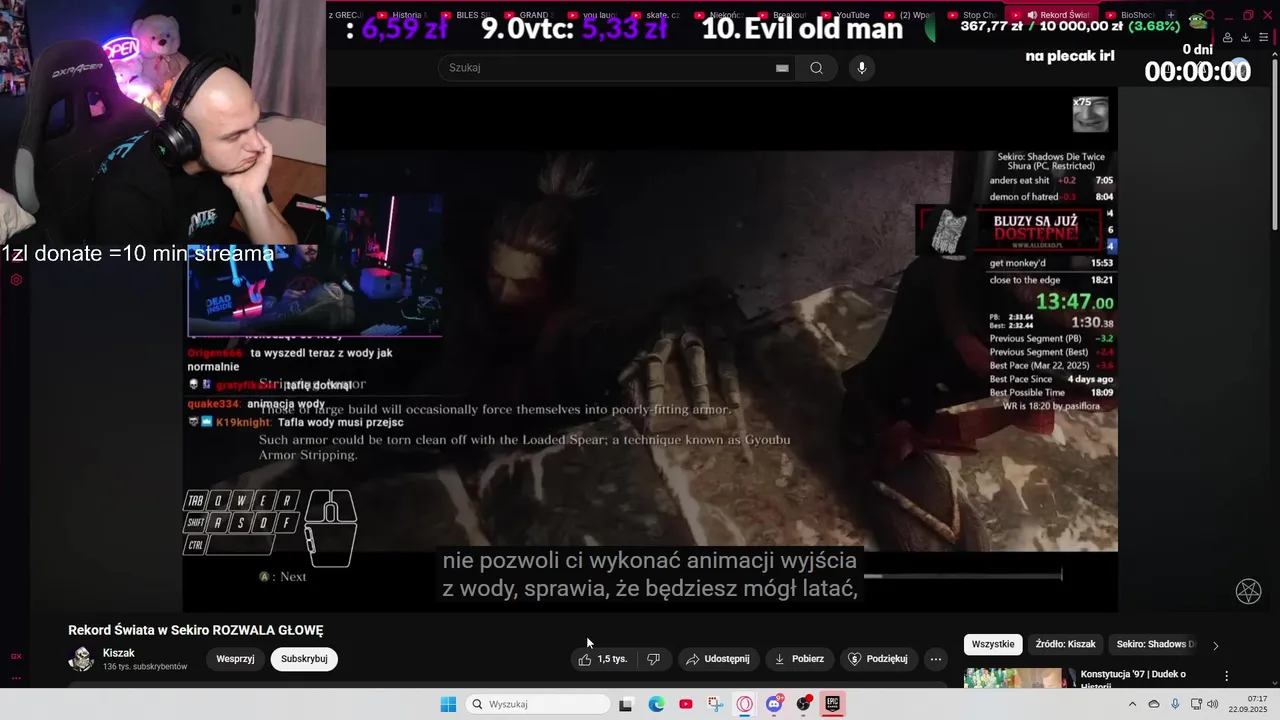The width and height of the screenshot is (1280, 720).
Task: Select the Sekiro: Shadows filter chip
Action: click(1155, 644)
